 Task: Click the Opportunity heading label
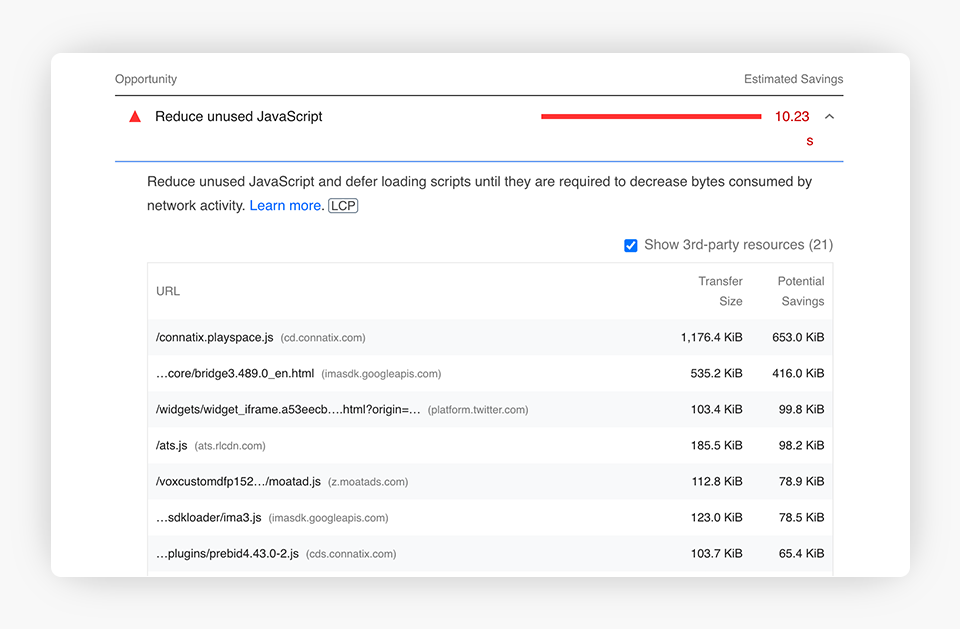[x=146, y=79]
